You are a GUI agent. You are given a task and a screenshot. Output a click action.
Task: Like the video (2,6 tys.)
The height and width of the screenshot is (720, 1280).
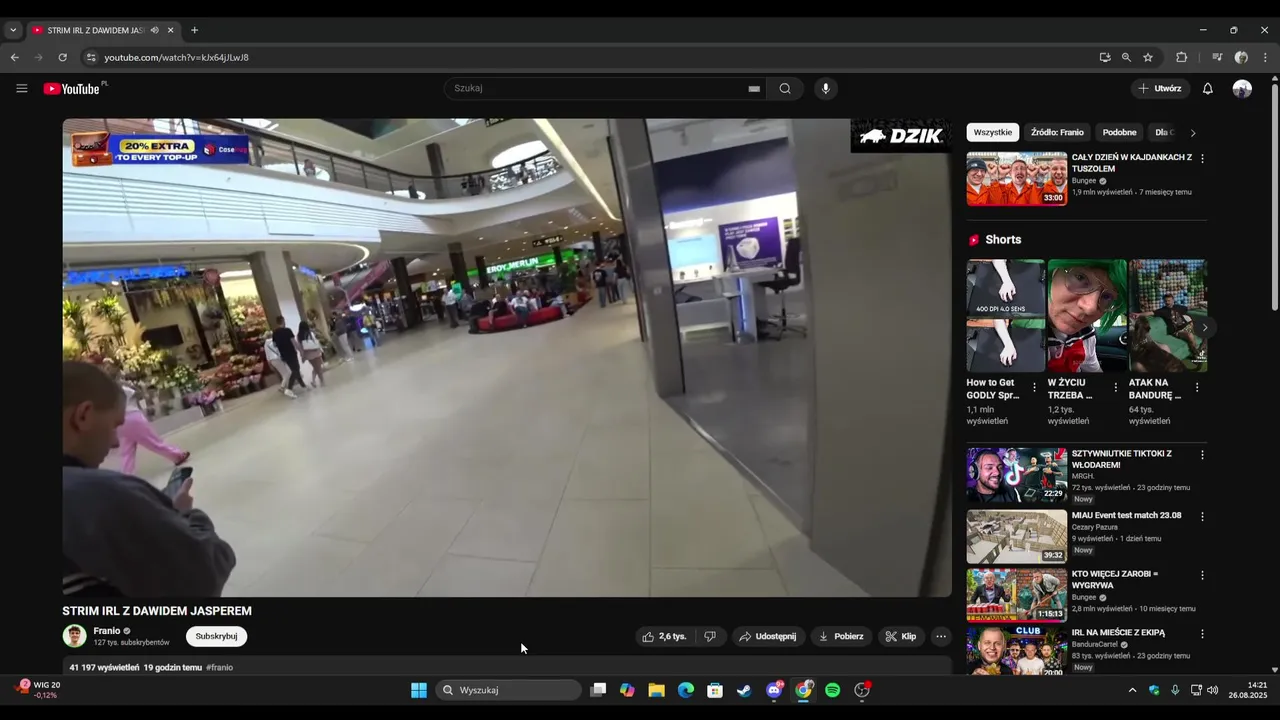pyautogui.click(x=665, y=636)
